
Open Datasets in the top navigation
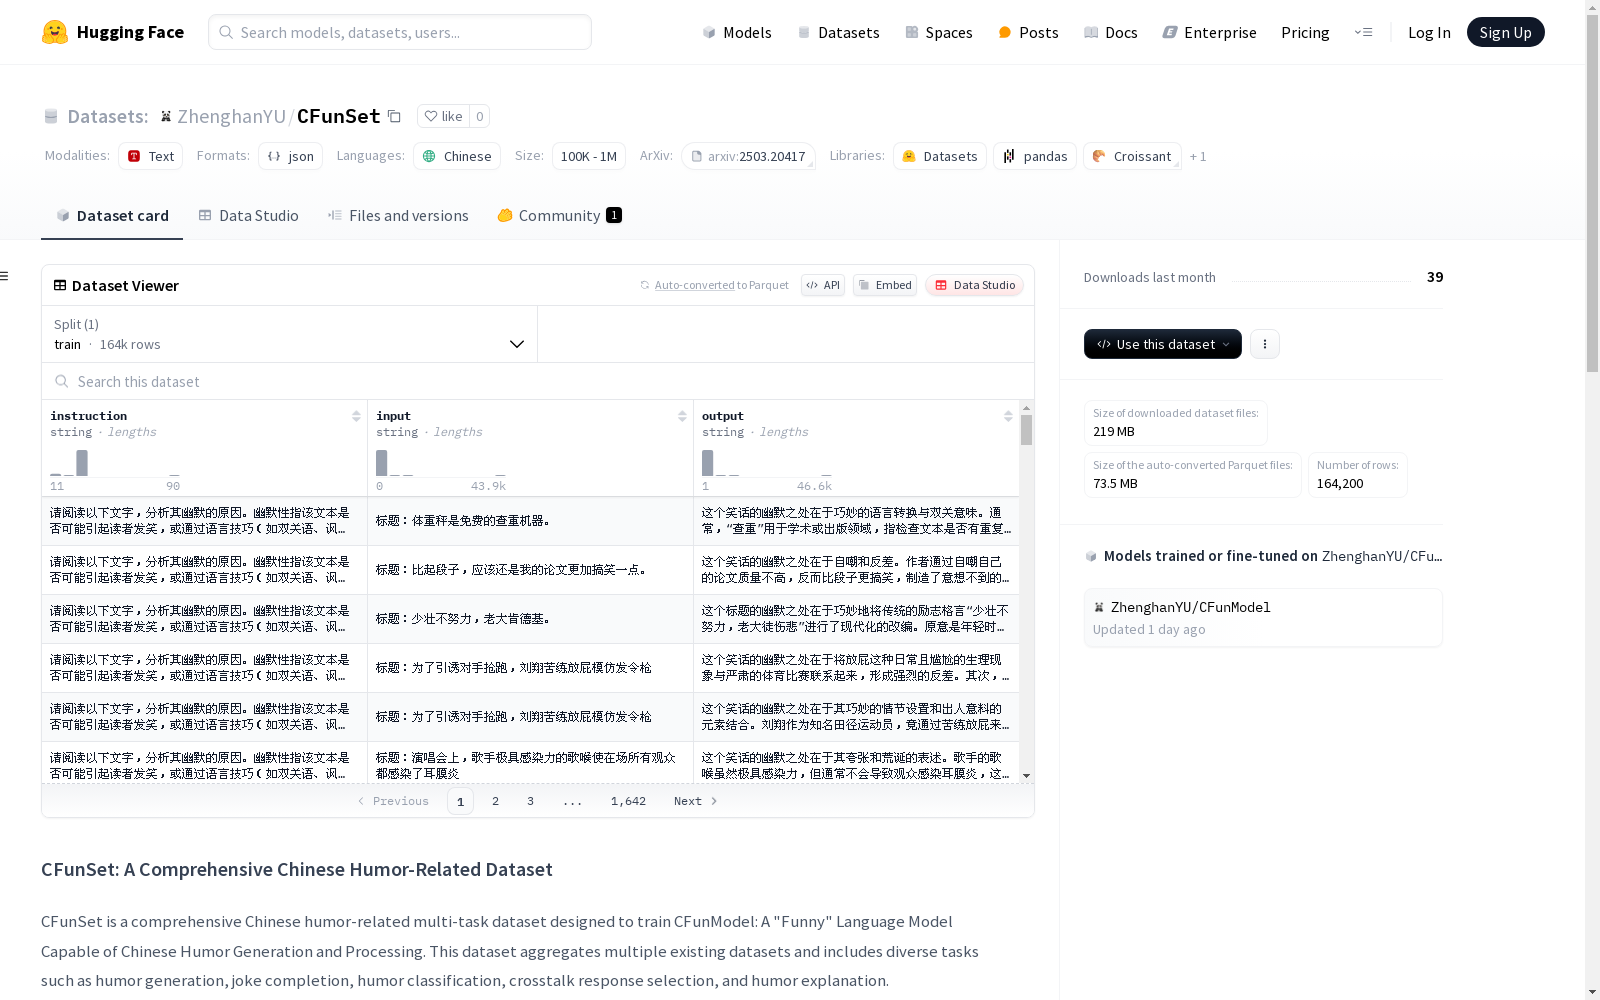click(x=838, y=32)
